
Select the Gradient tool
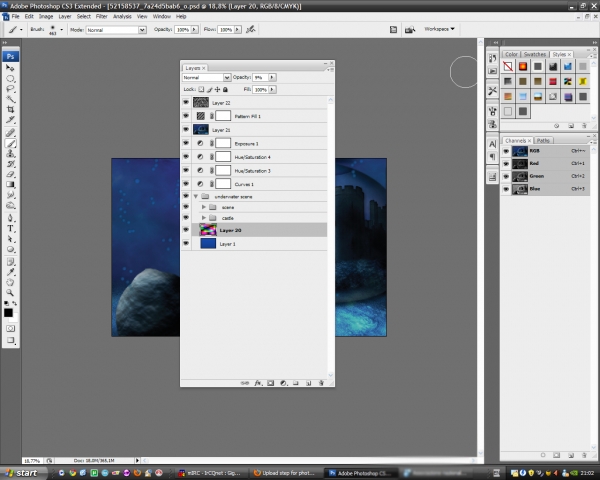coord(10,184)
